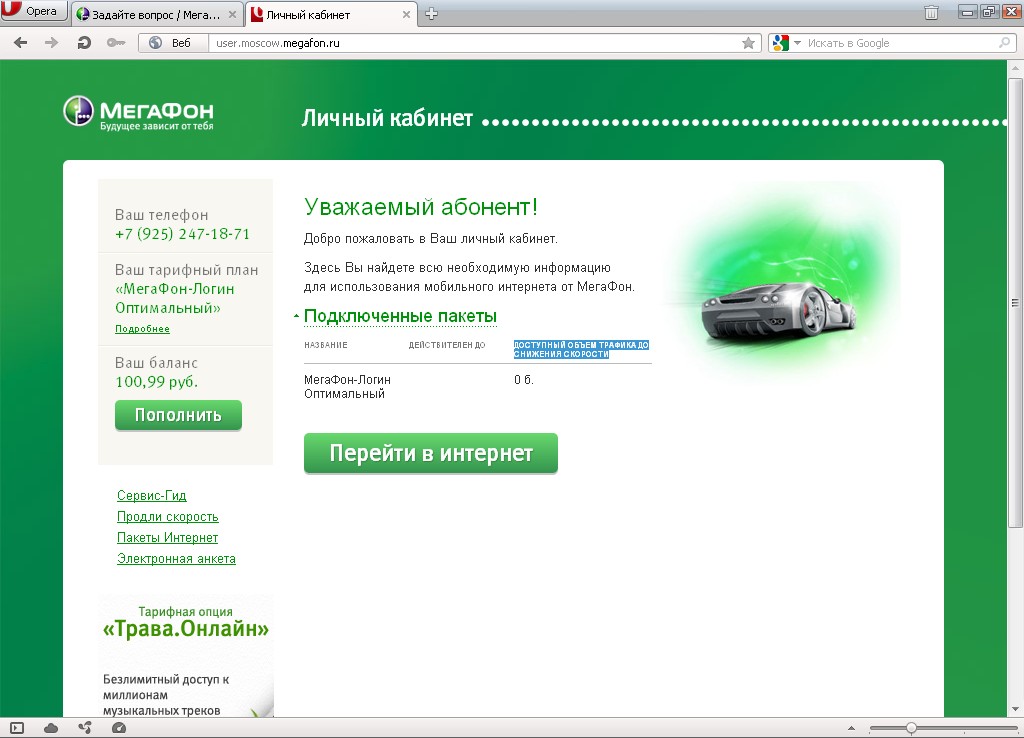Click the highlighted ДОСТУПНЫЙ ОБЪЕМ ТРАФИКА header

[581, 349]
